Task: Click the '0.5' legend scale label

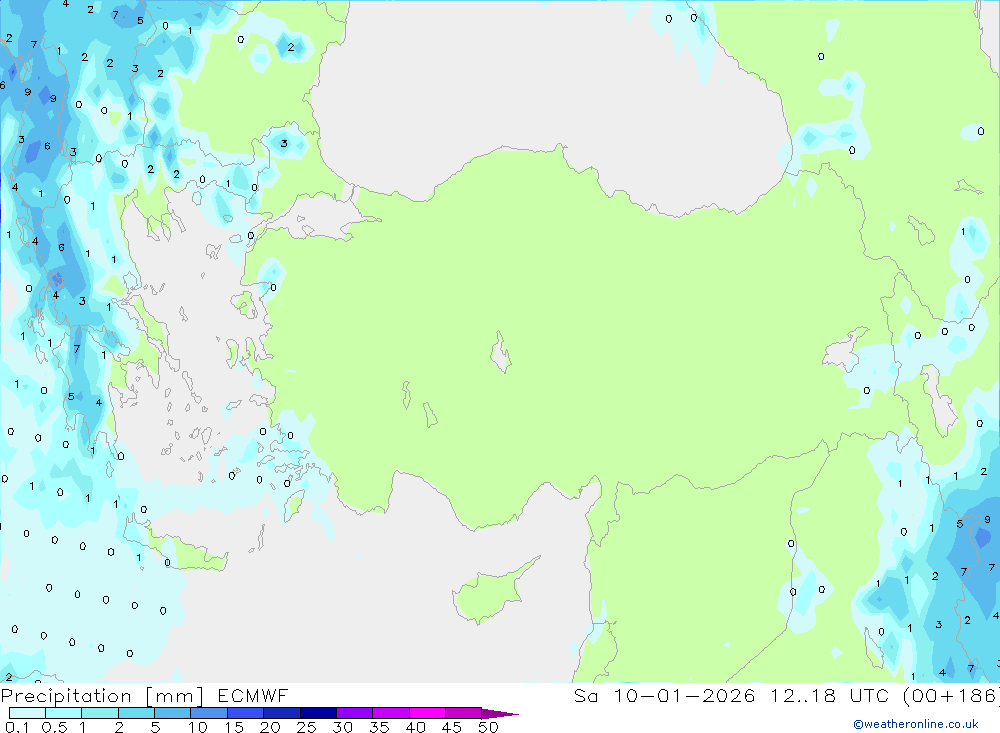Action: coord(54,727)
